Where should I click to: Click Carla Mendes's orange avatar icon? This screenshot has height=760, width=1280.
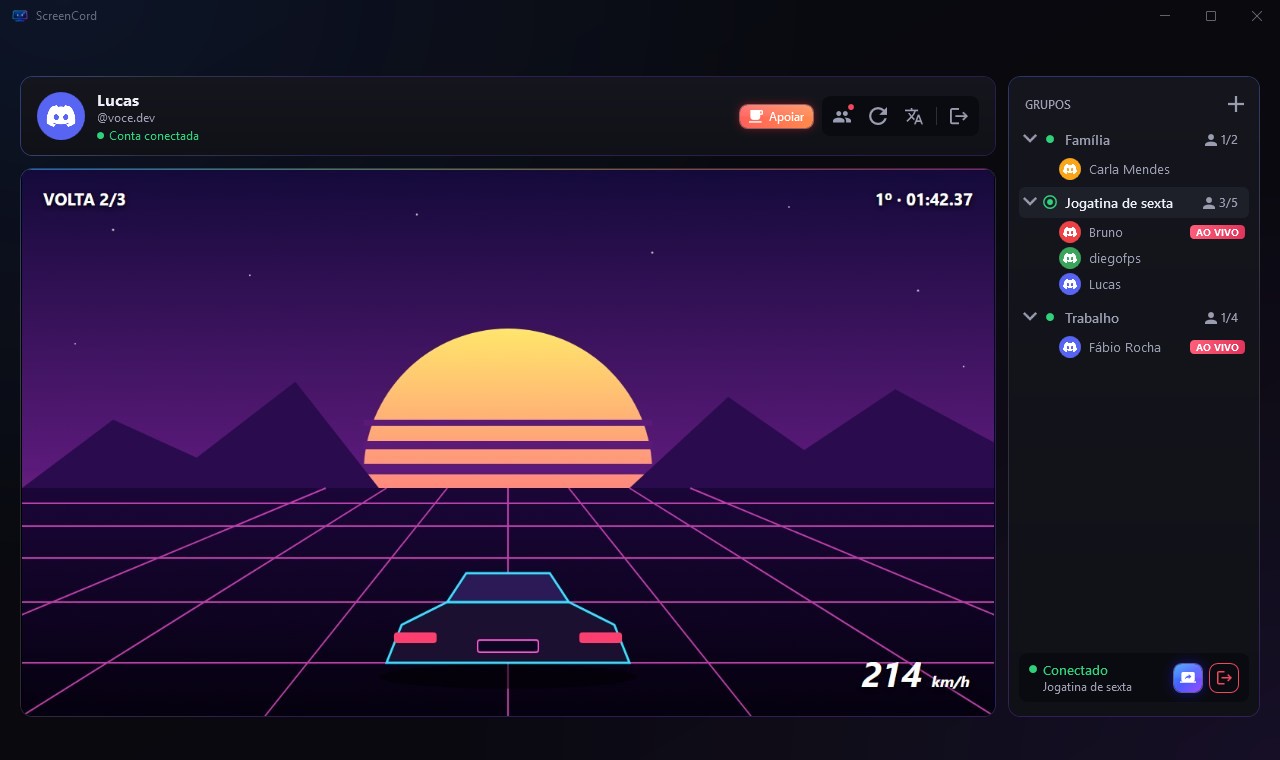click(1070, 169)
